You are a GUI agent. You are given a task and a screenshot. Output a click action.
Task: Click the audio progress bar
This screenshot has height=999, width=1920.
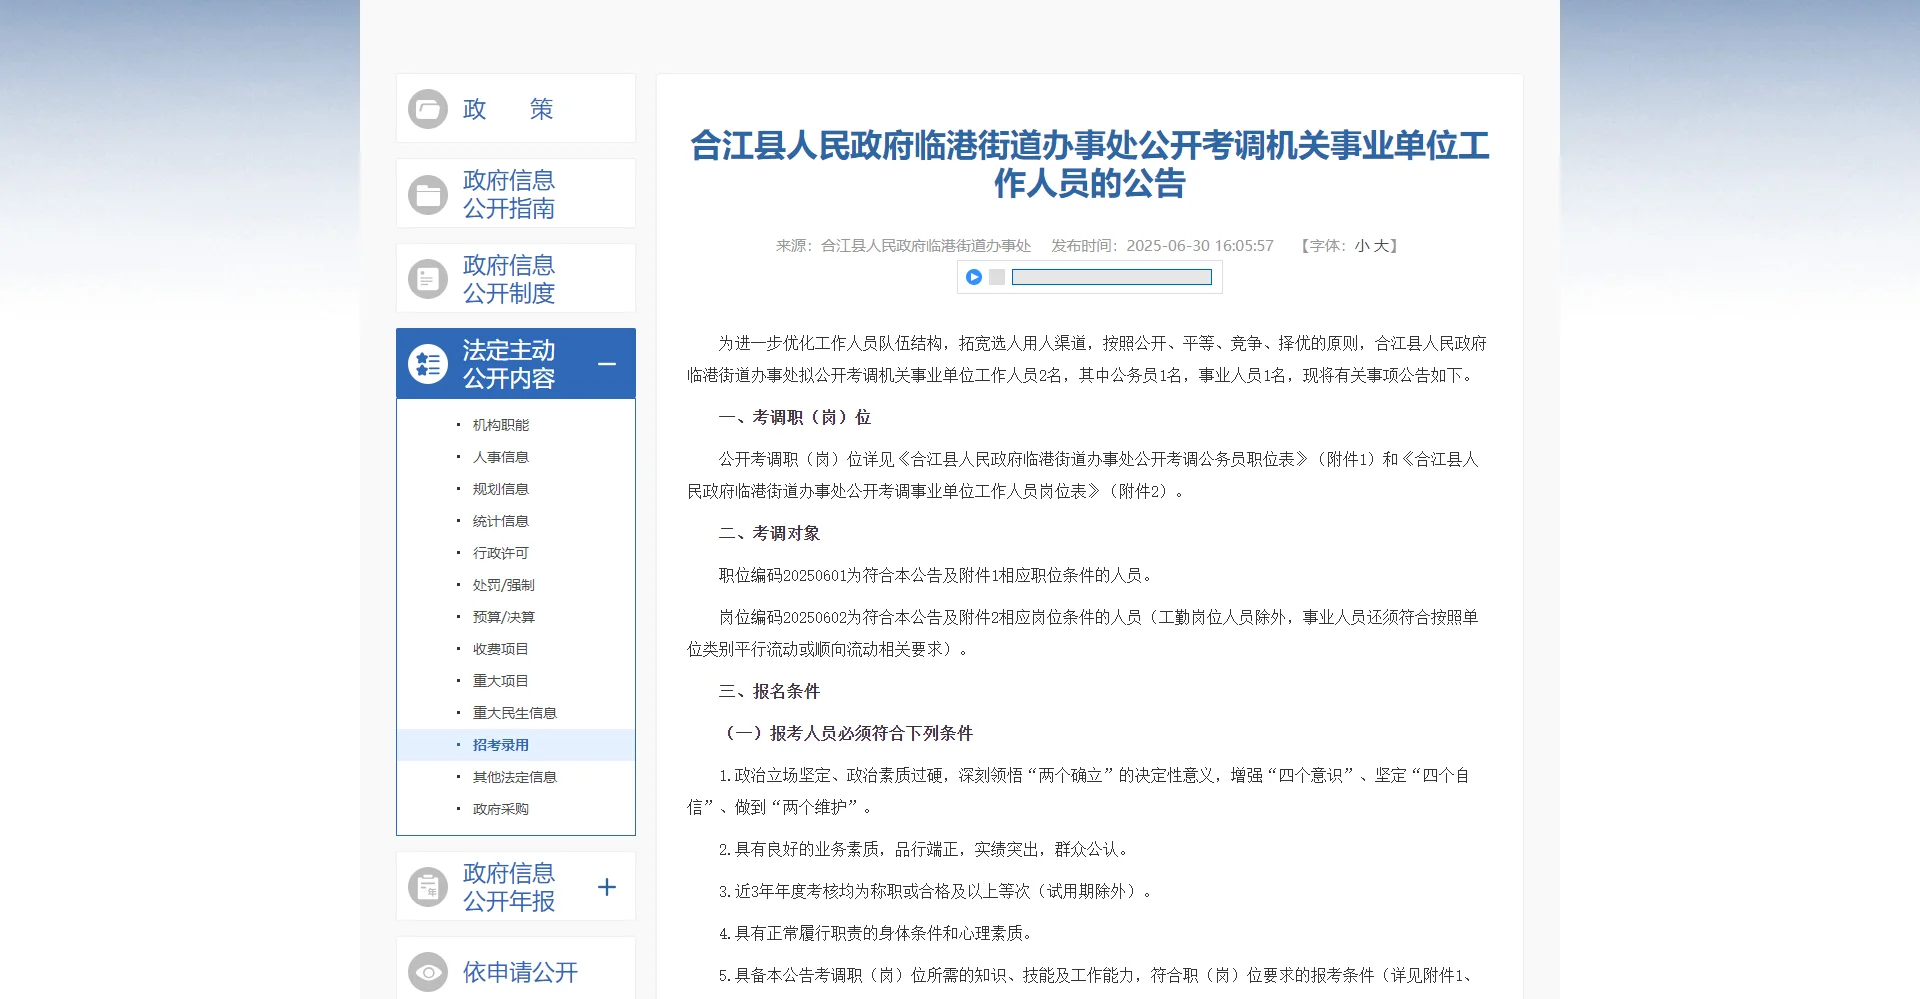click(x=1112, y=277)
